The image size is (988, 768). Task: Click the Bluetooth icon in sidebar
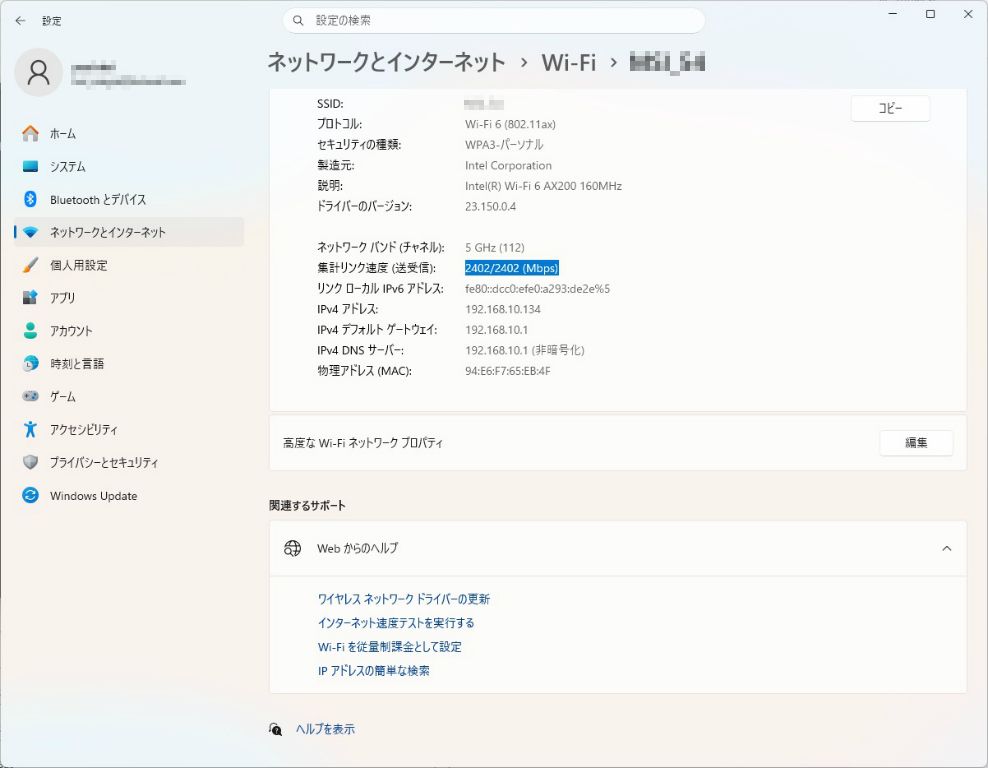[30, 199]
